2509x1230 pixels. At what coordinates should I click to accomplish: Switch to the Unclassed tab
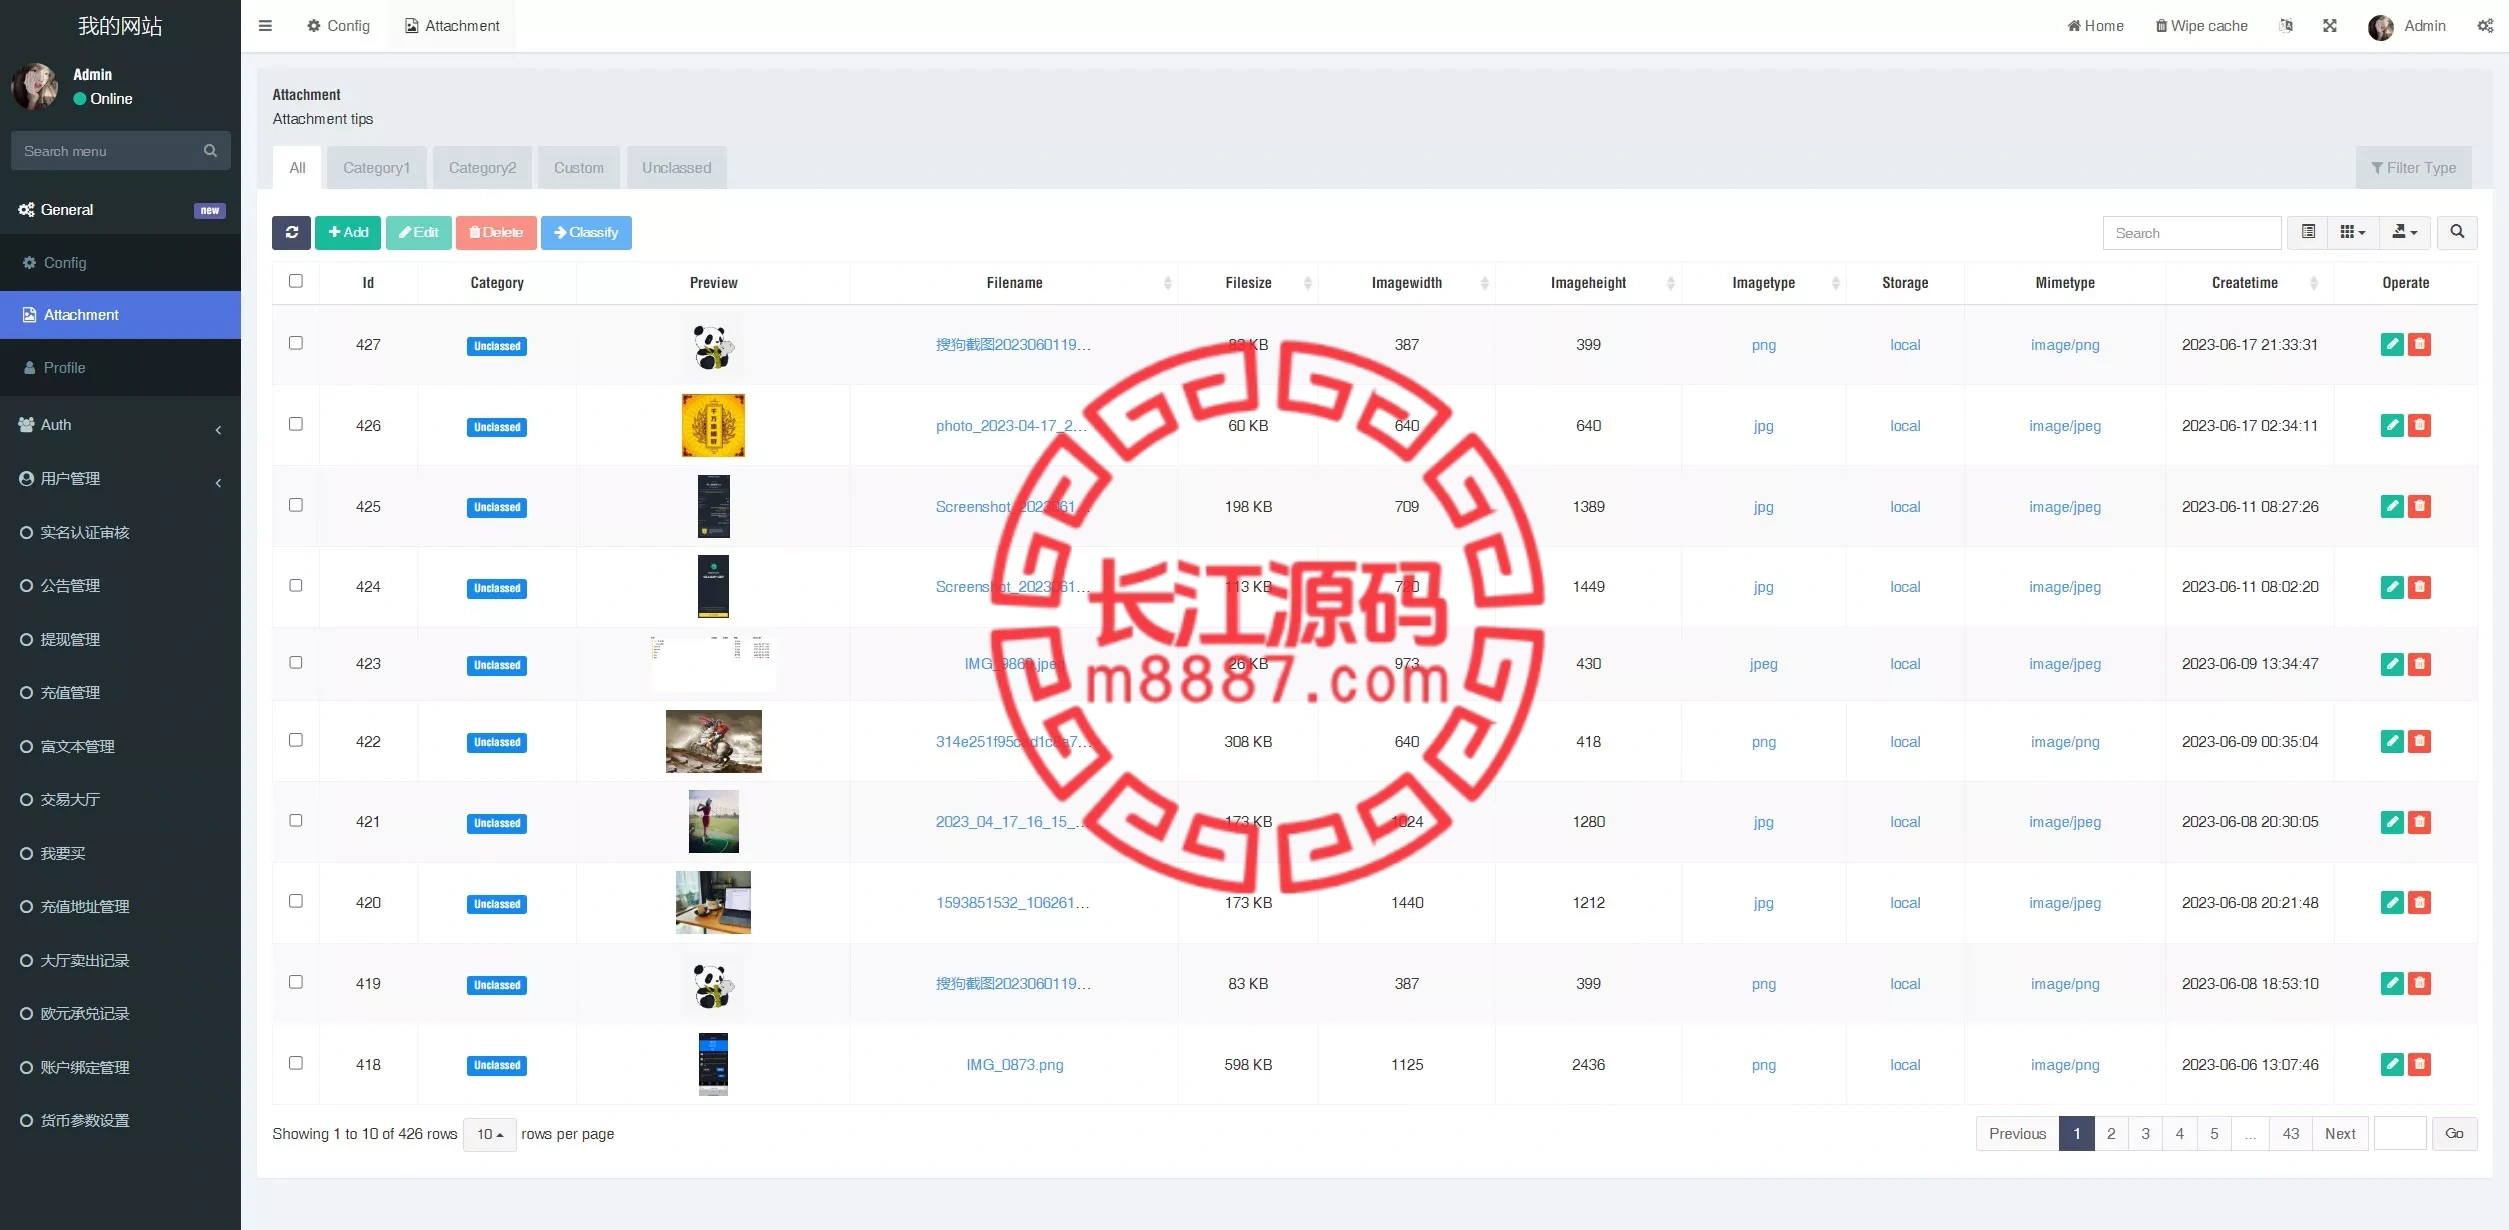(677, 168)
